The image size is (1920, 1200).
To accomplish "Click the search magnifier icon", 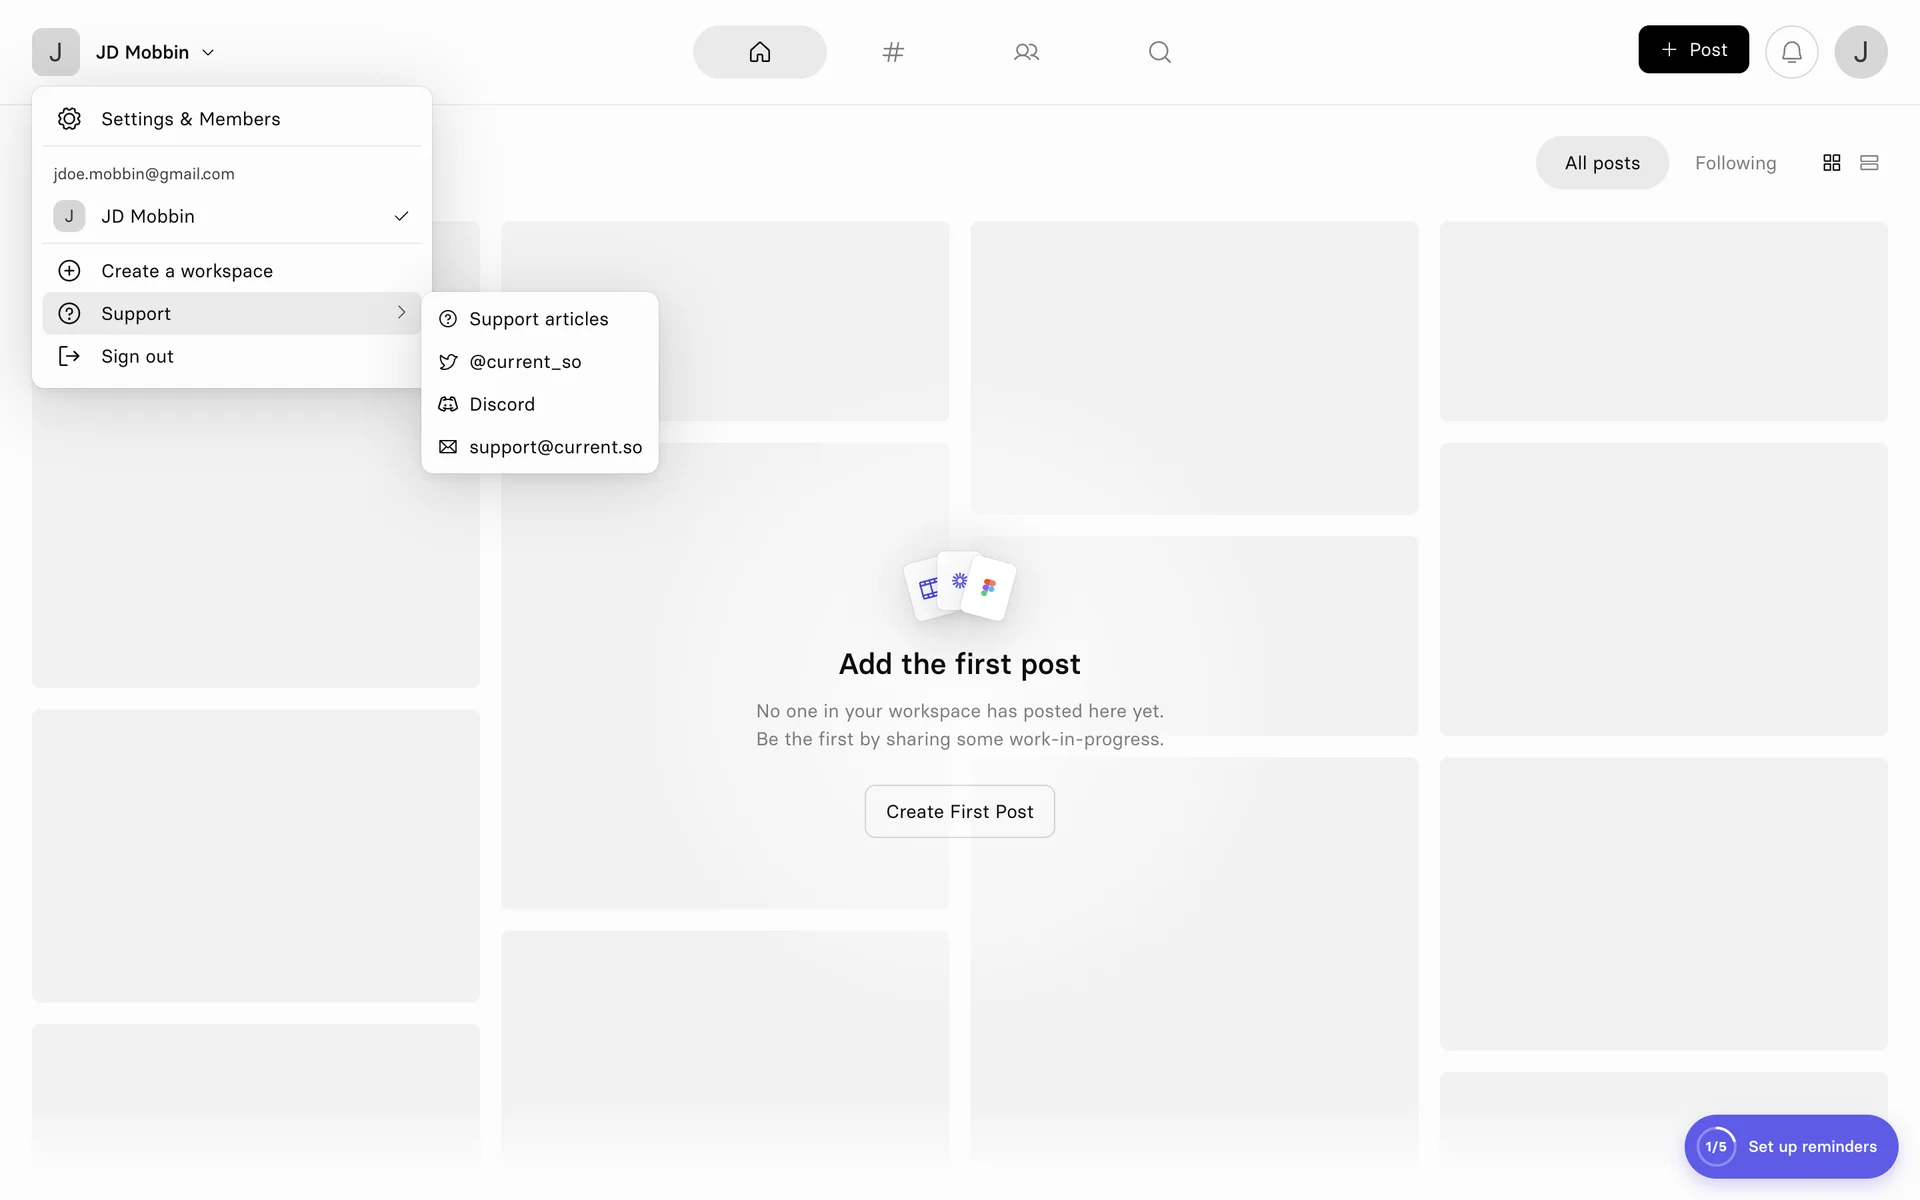I will click(1159, 52).
